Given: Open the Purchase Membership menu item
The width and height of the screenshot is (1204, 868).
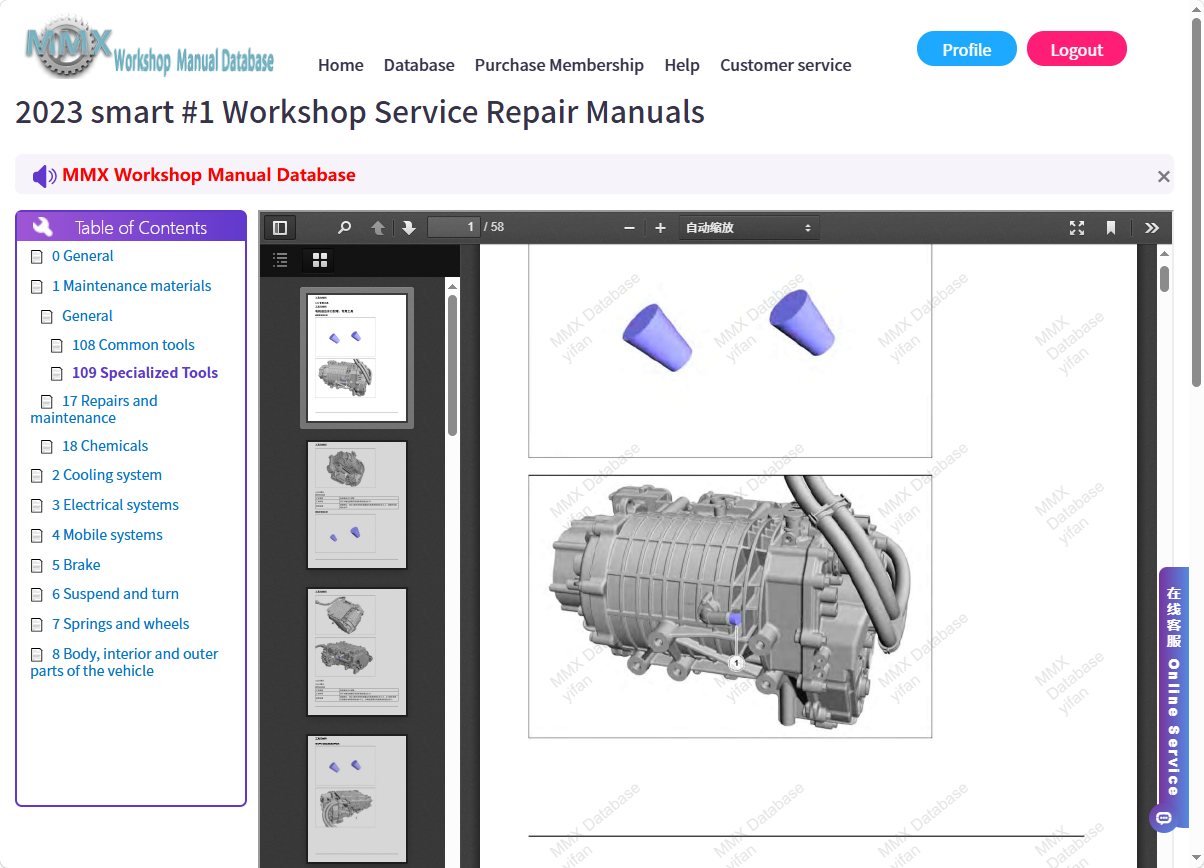Looking at the screenshot, I should pyautogui.click(x=559, y=65).
